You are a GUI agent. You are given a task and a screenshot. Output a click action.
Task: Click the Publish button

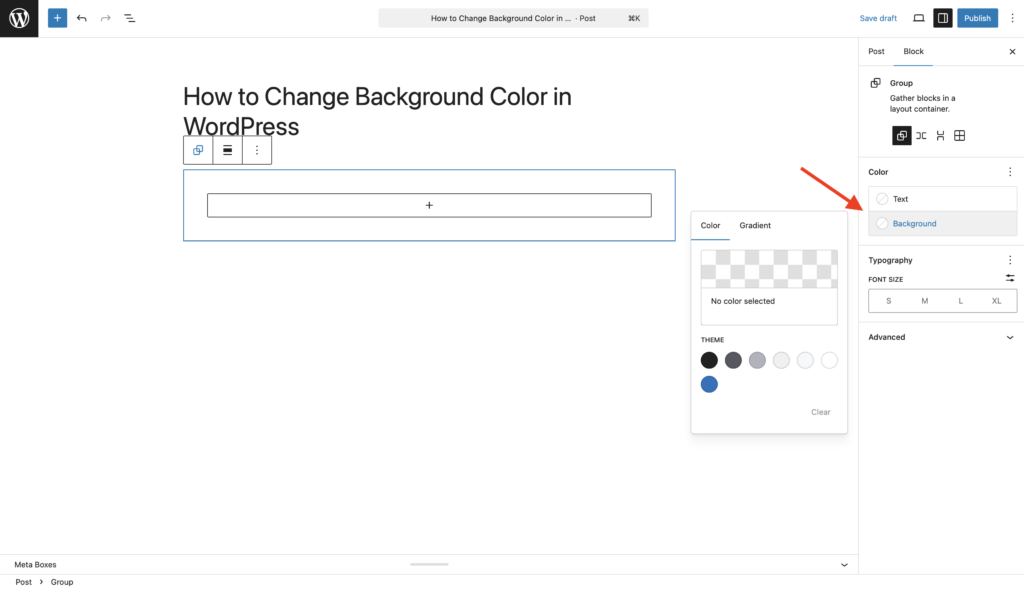pyautogui.click(x=977, y=18)
